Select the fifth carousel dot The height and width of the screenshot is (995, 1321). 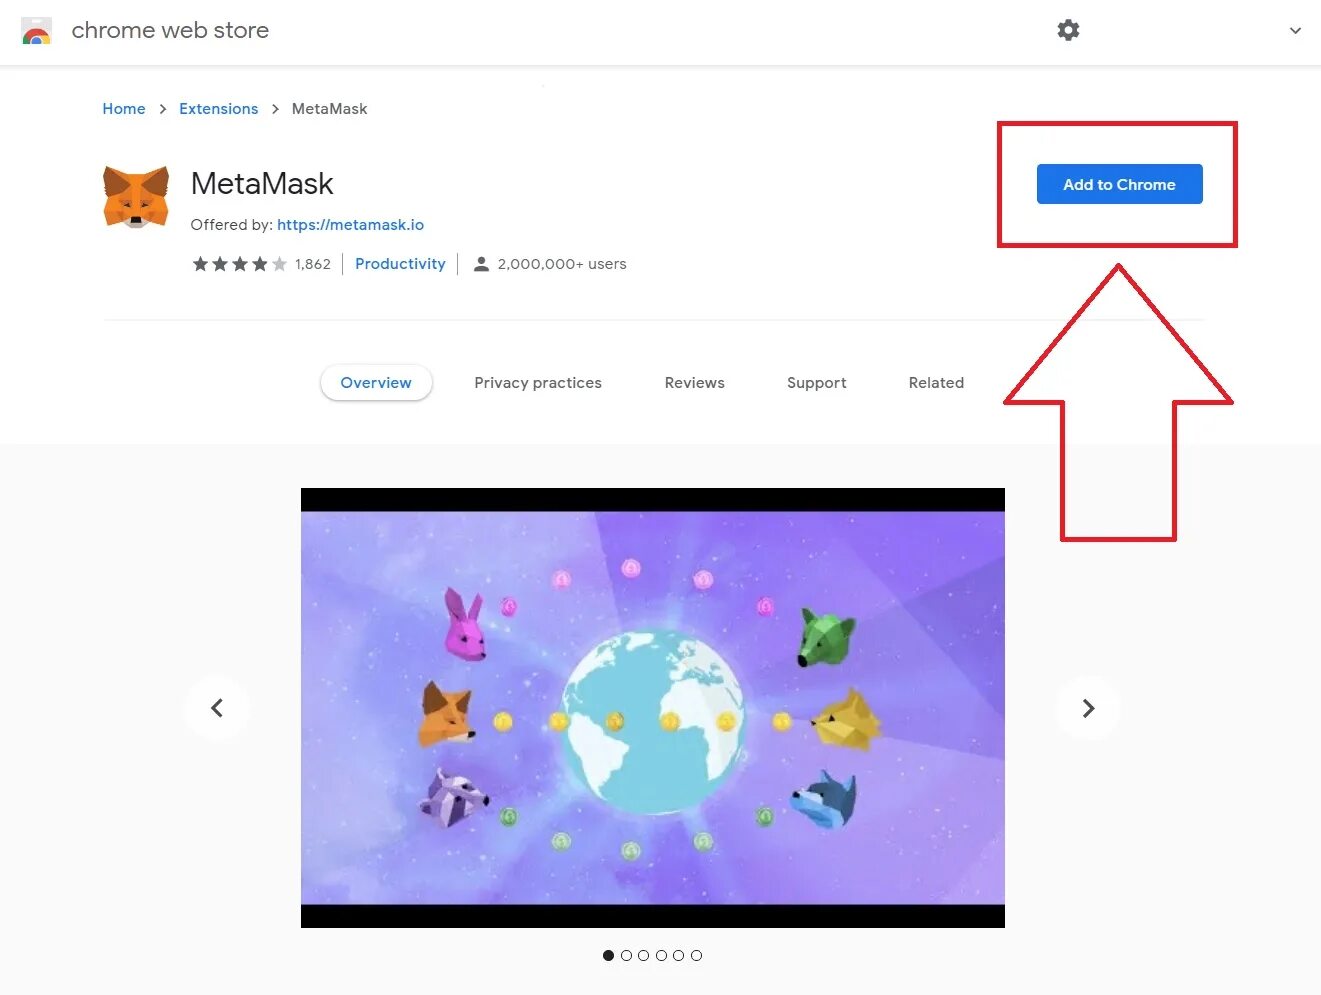(x=678, y=955)
